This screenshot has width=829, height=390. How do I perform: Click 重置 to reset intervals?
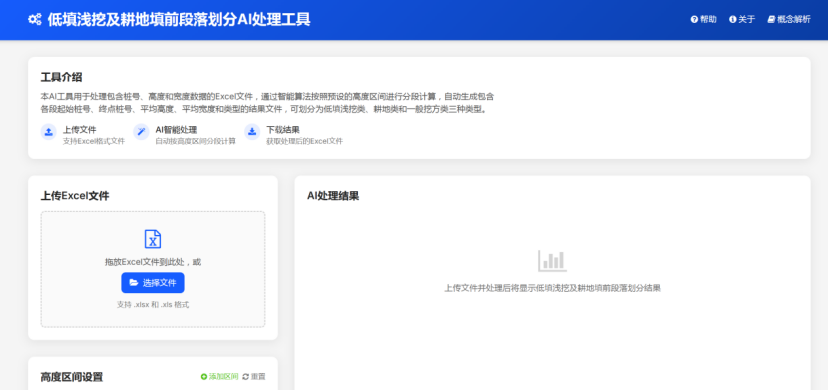click(x=254, y=377)
